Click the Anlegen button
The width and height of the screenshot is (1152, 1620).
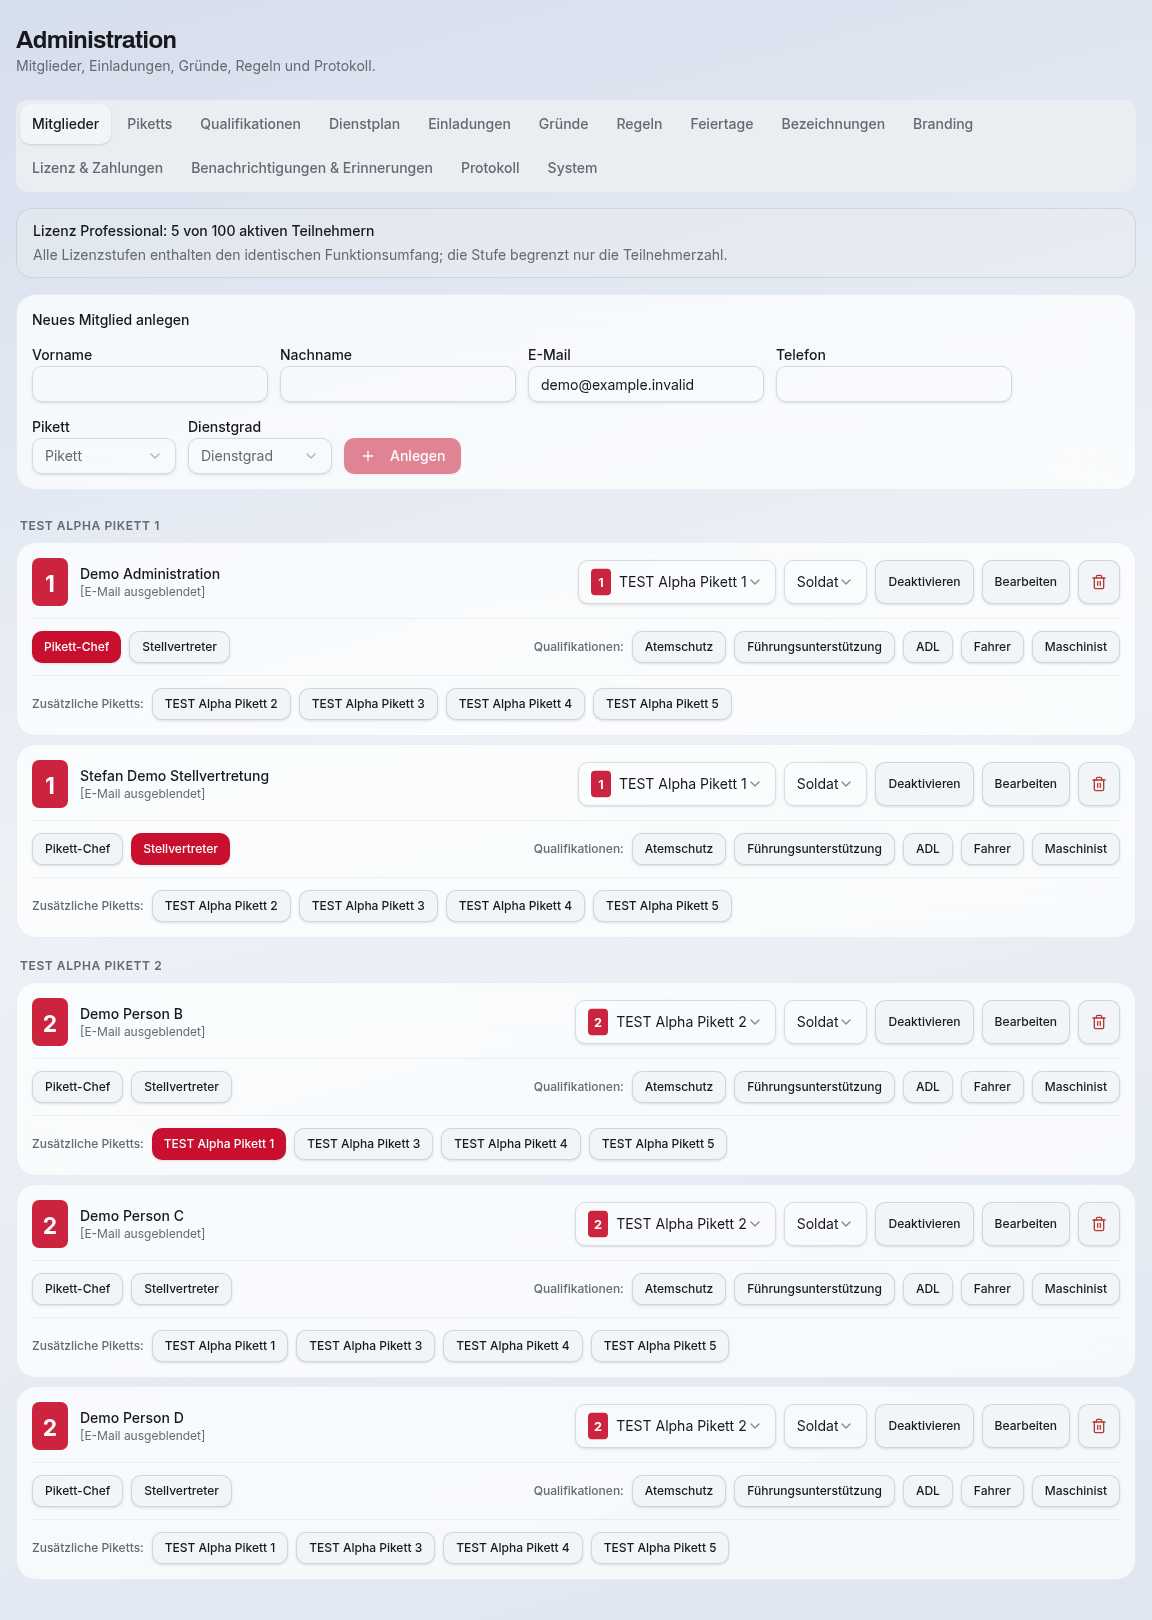tap(402, 456)
